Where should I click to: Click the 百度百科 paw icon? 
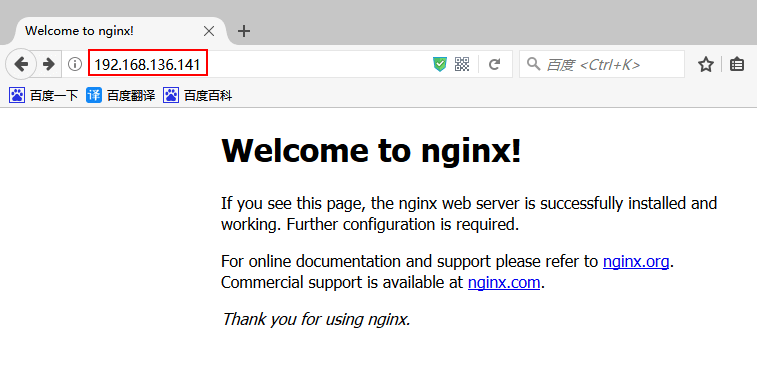coord(171,96)
